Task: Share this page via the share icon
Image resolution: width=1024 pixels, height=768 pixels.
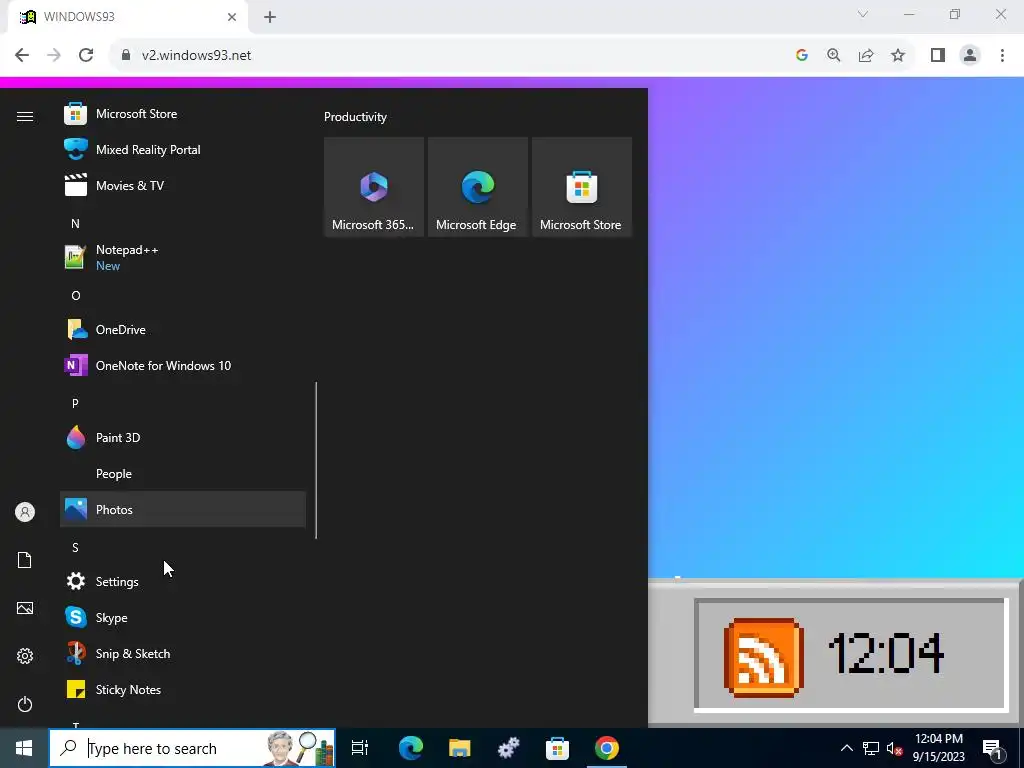Action: pos(866,55)
